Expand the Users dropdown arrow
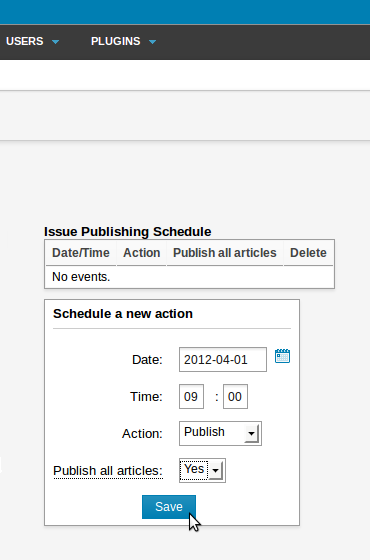Image resolution: width=370 pixels, height=560 pixels. pos(55,42)
